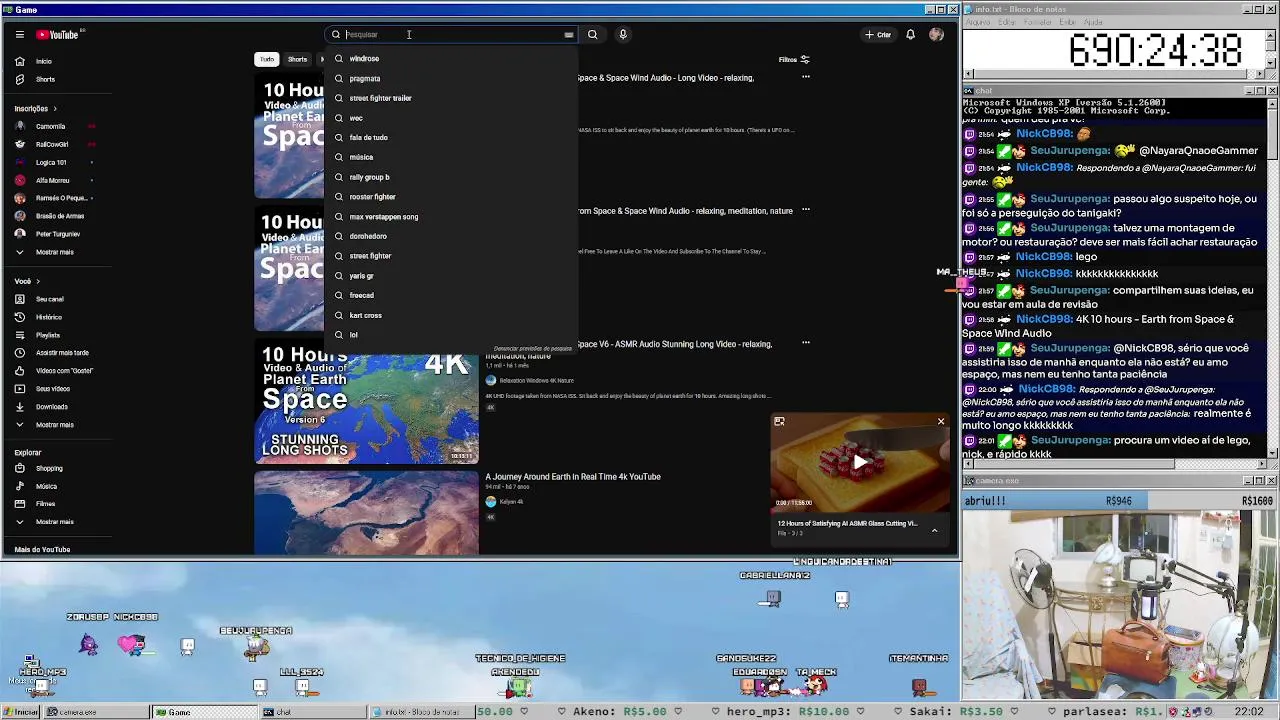Expand Mostrar mais under Filmes
The height and width of the screenshot is (720, 1280).
[54, 522]
